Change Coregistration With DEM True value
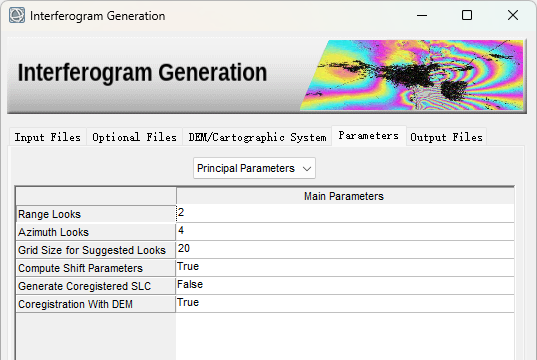 [x=345, y=303]
